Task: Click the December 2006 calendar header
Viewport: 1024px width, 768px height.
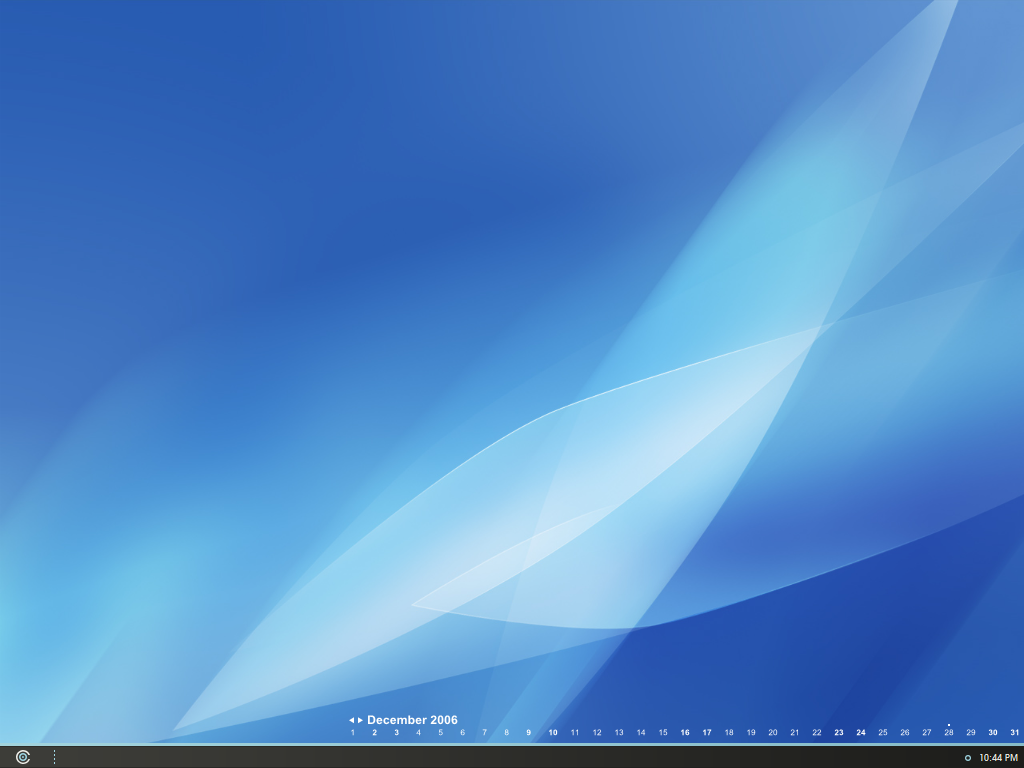Action: (x=412, y=719)
